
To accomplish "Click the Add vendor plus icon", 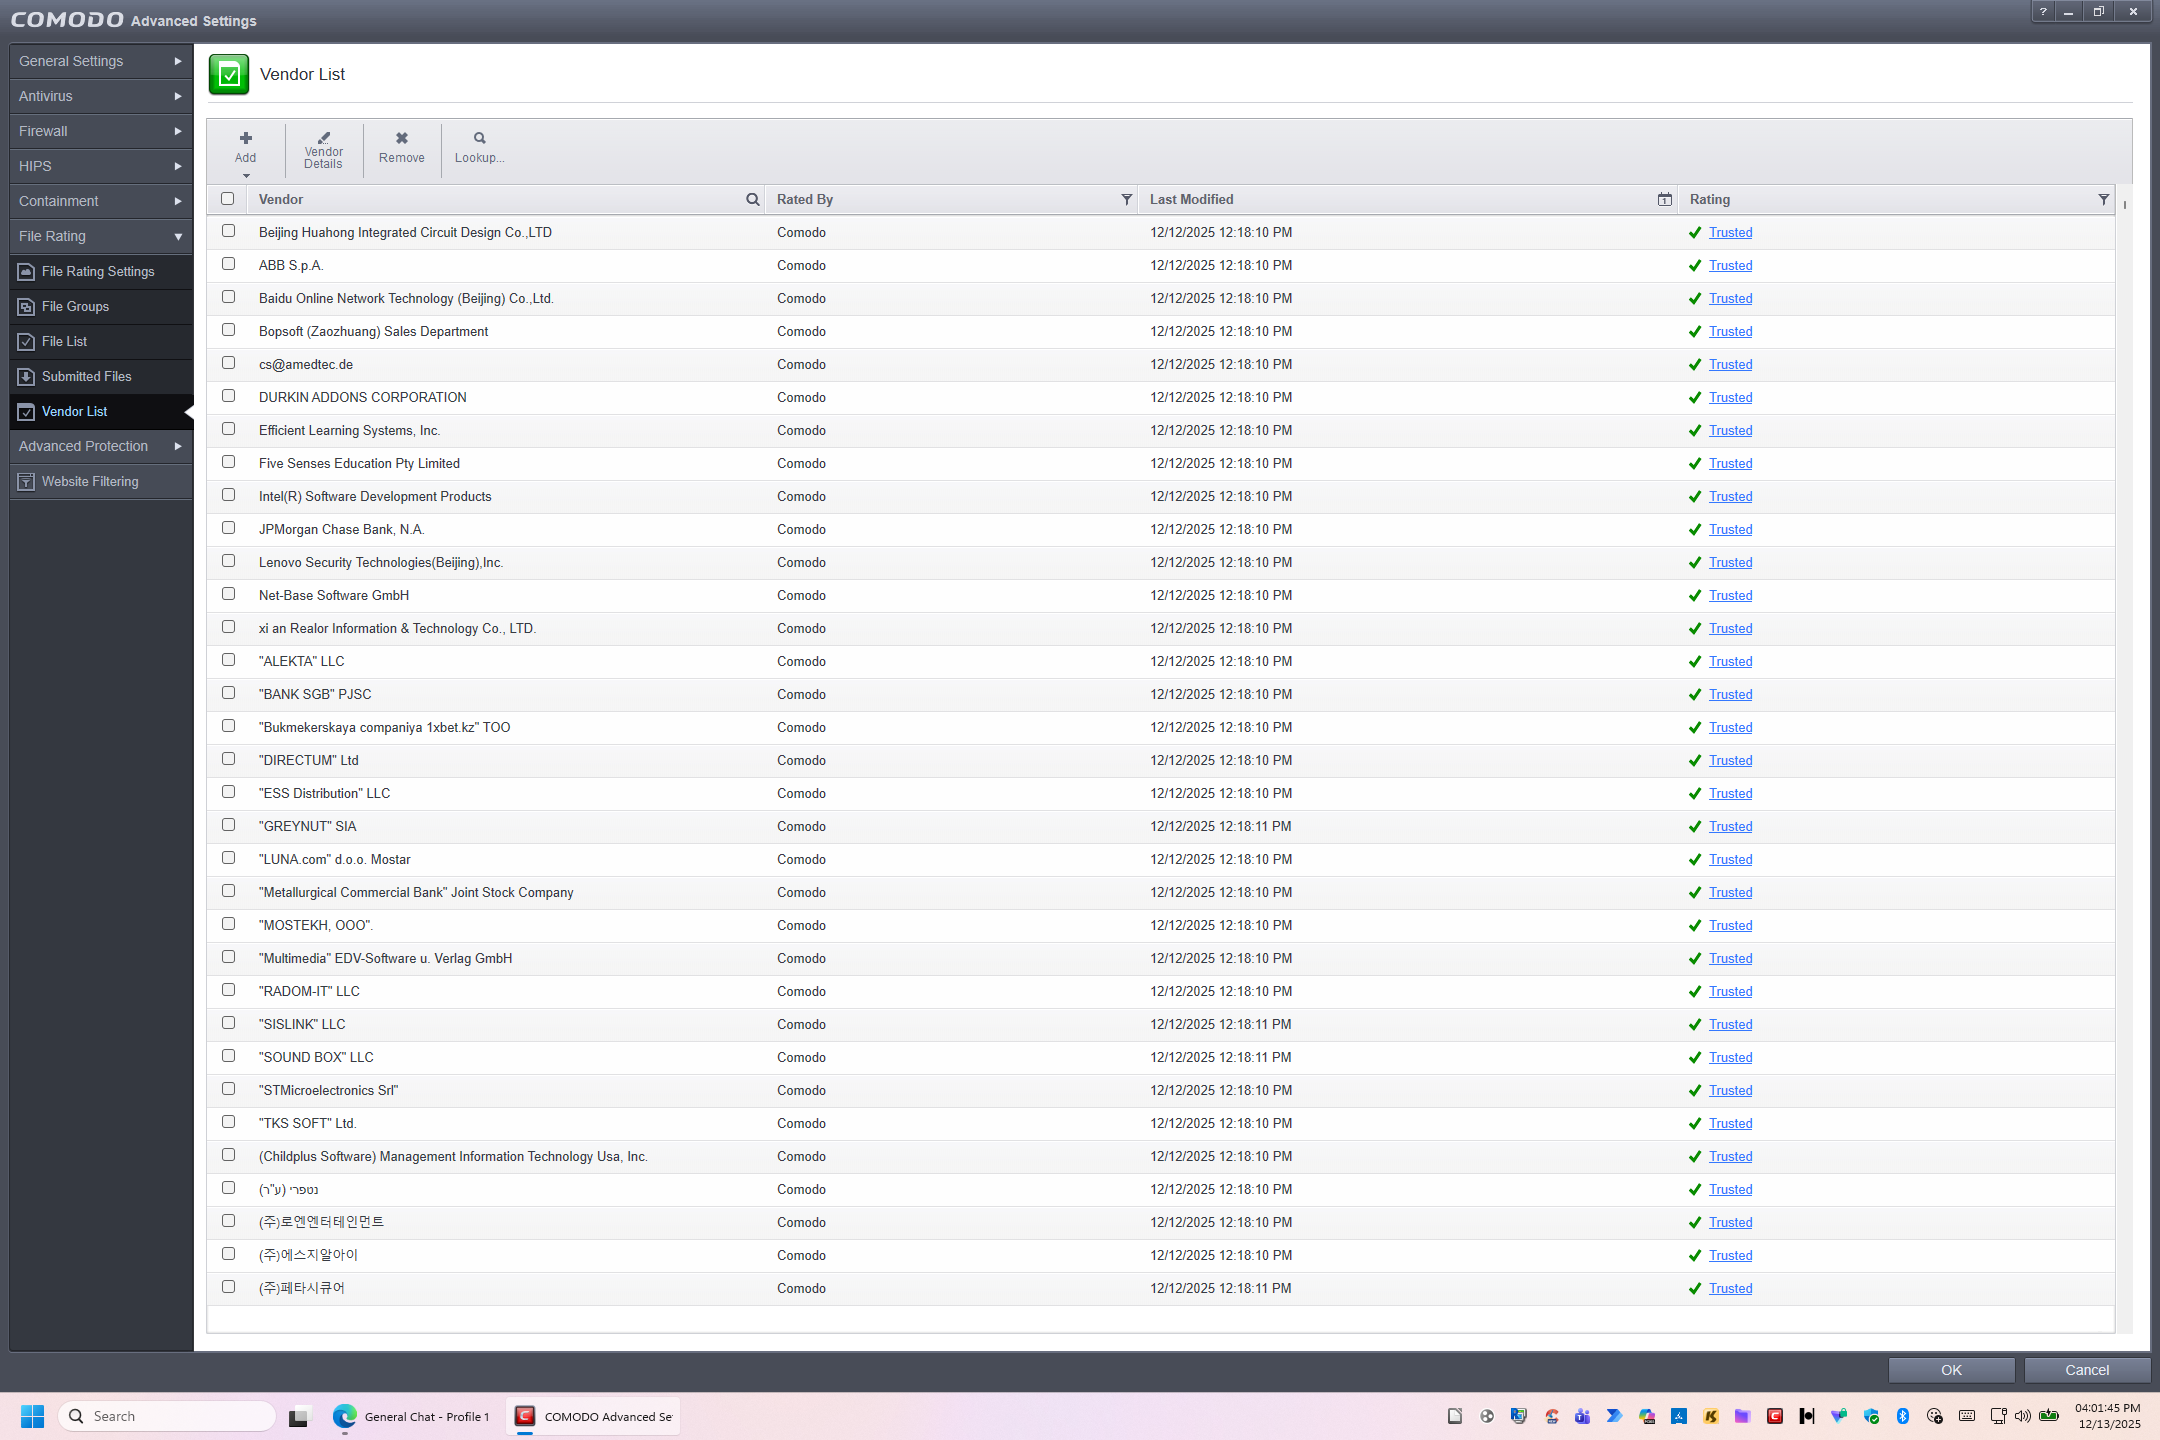I will pos(245,139).
